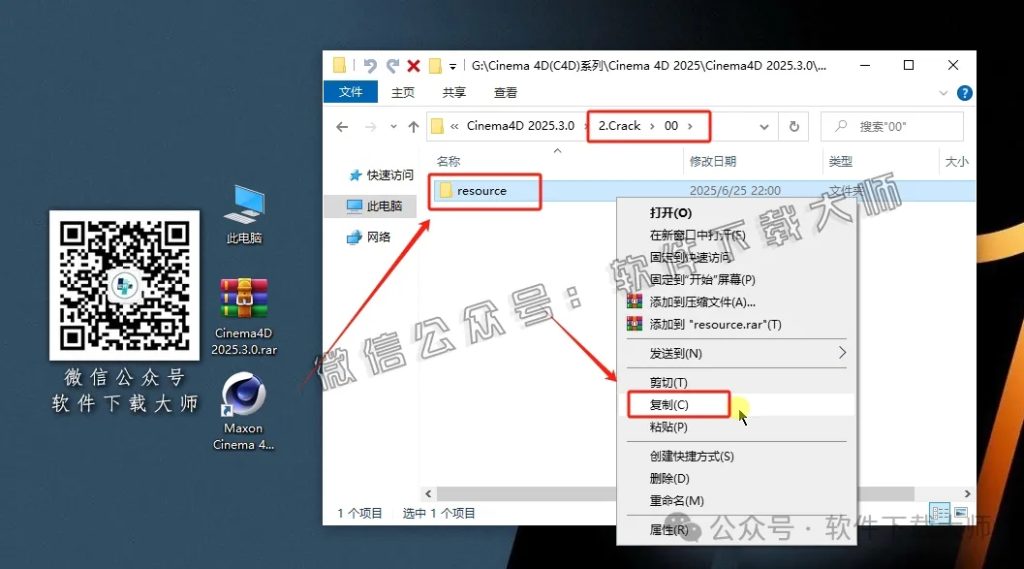
Task: Choose 创建快捷方式(S) from context menu
Action: point(736,456)
